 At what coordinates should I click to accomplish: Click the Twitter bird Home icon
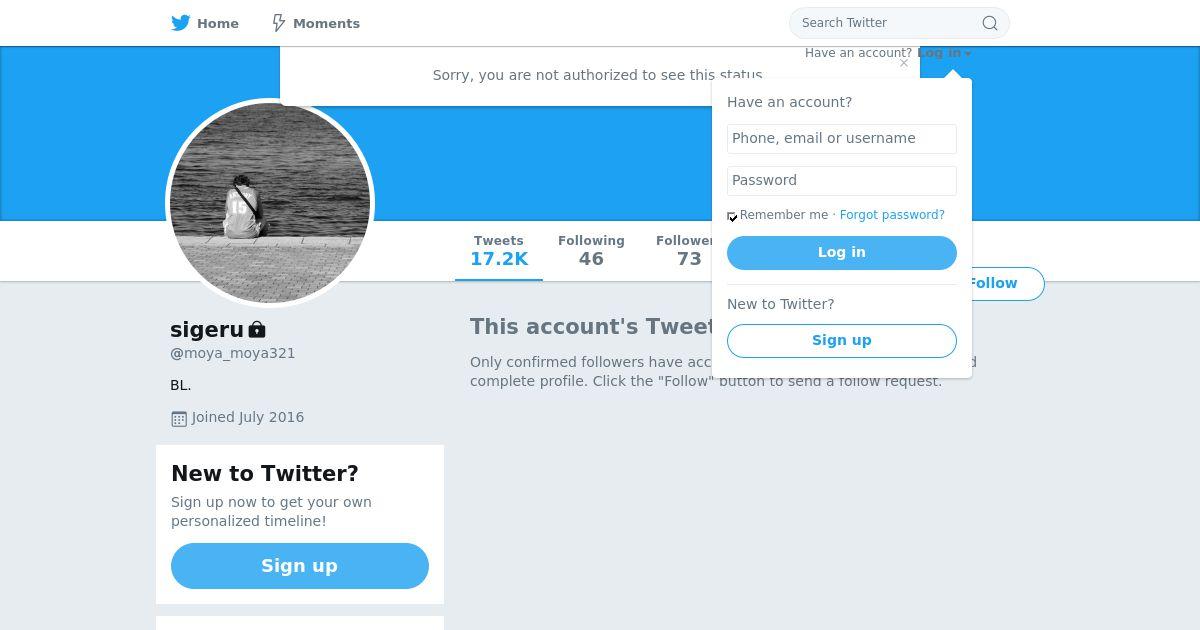click(x=181, y=23)
